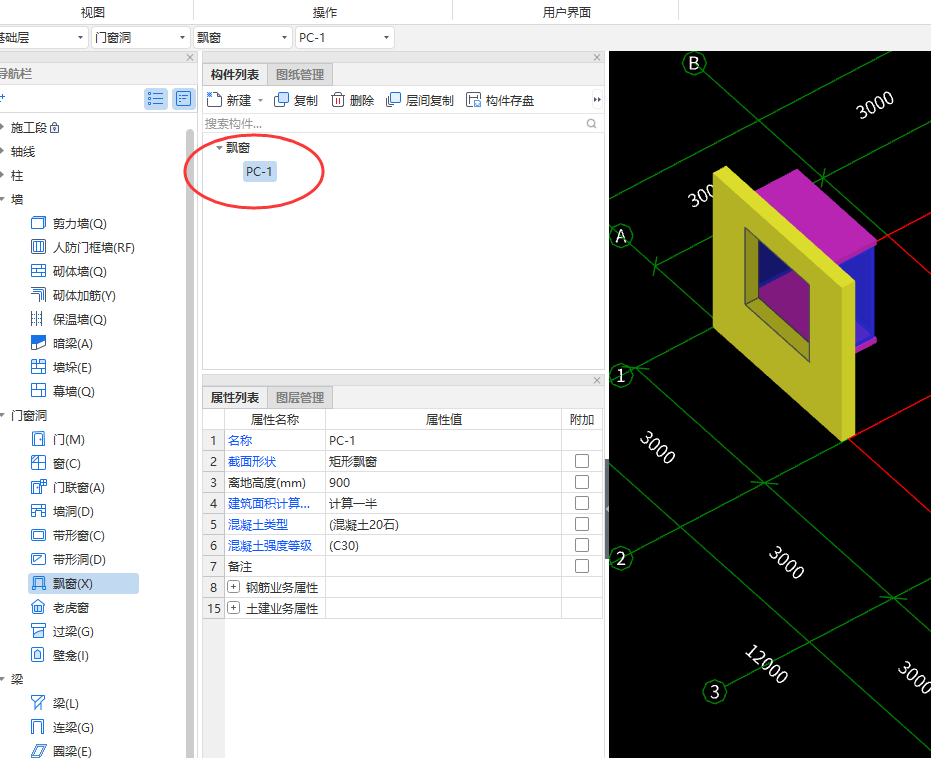Viewport: 931px width, 758px height.
Task: Choose the 连梁(G) coupling beam icon
Action: click(x=38, y=727)
